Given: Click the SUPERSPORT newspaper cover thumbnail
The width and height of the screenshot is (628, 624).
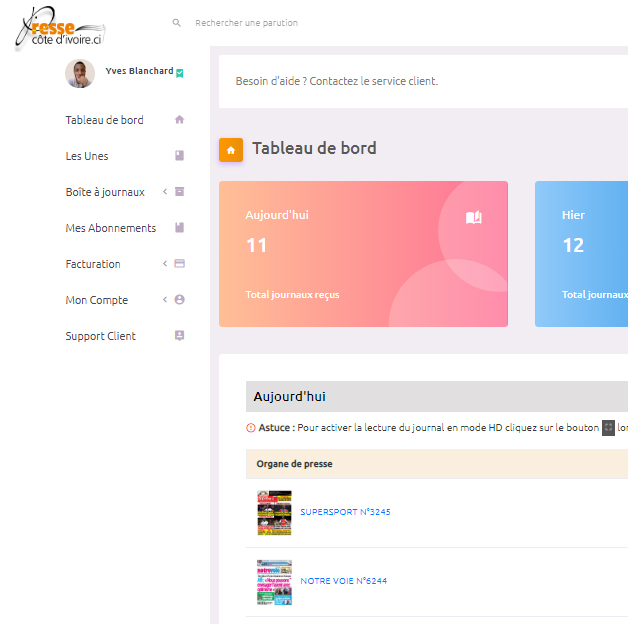Looking at the screenshot, I should (274, 513).
